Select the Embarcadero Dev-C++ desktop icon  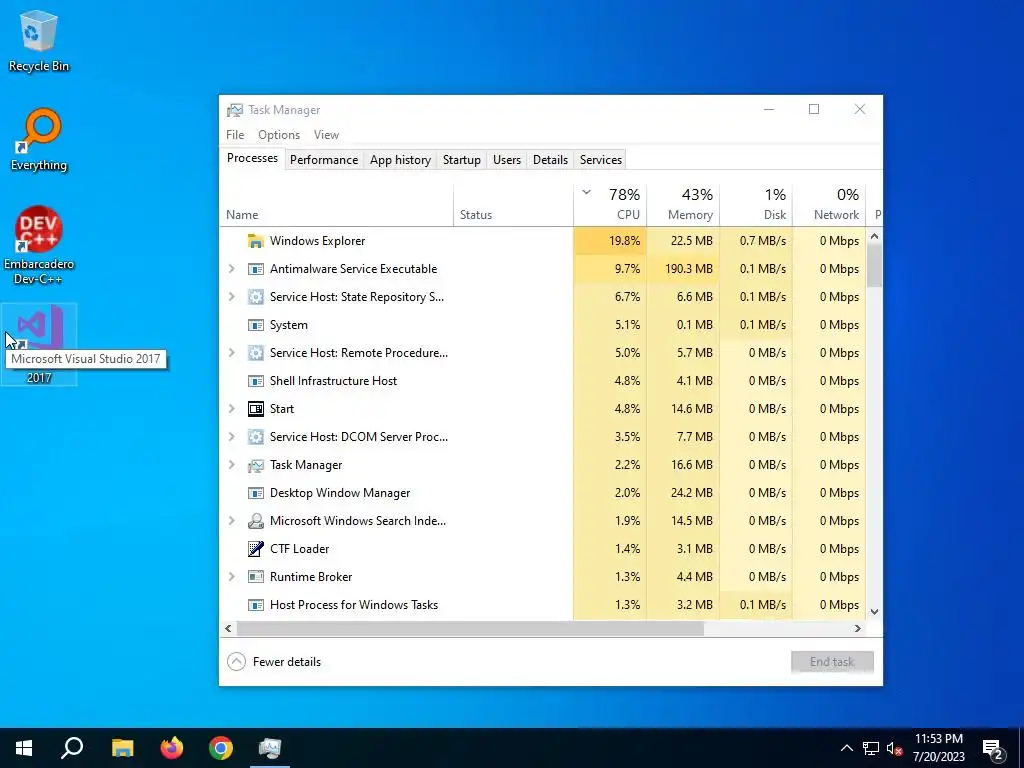pos(39,246)
